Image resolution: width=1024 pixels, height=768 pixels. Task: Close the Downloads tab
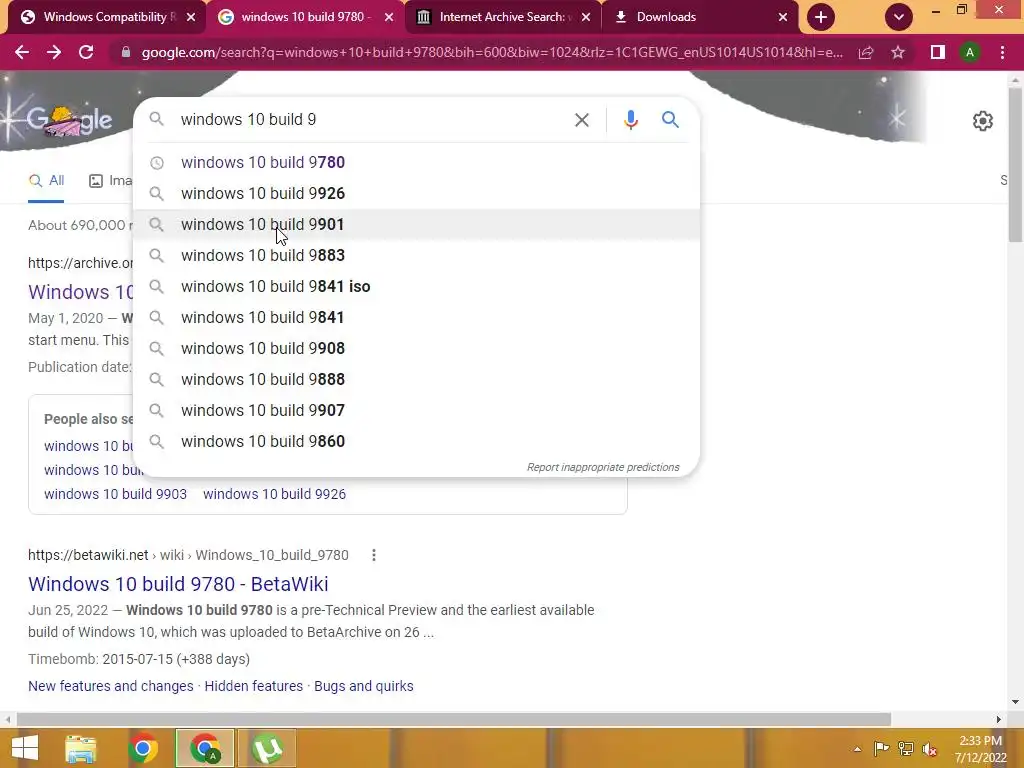point(783,17)
